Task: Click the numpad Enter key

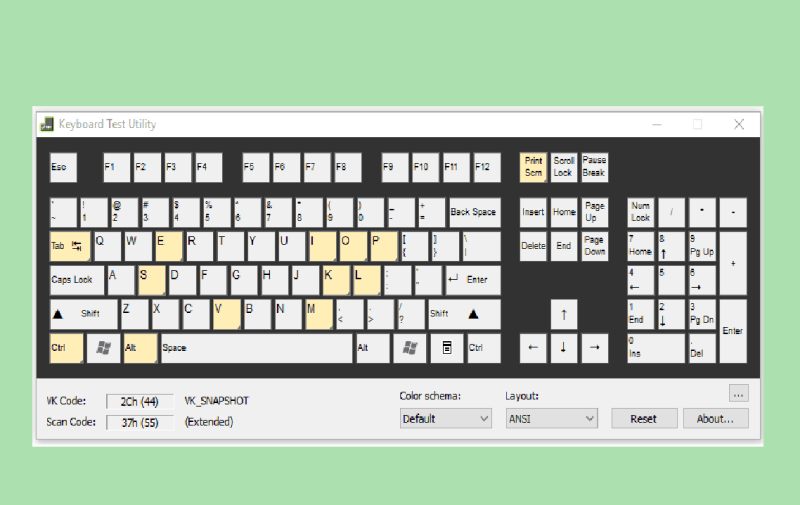Action: coord(733,331)
